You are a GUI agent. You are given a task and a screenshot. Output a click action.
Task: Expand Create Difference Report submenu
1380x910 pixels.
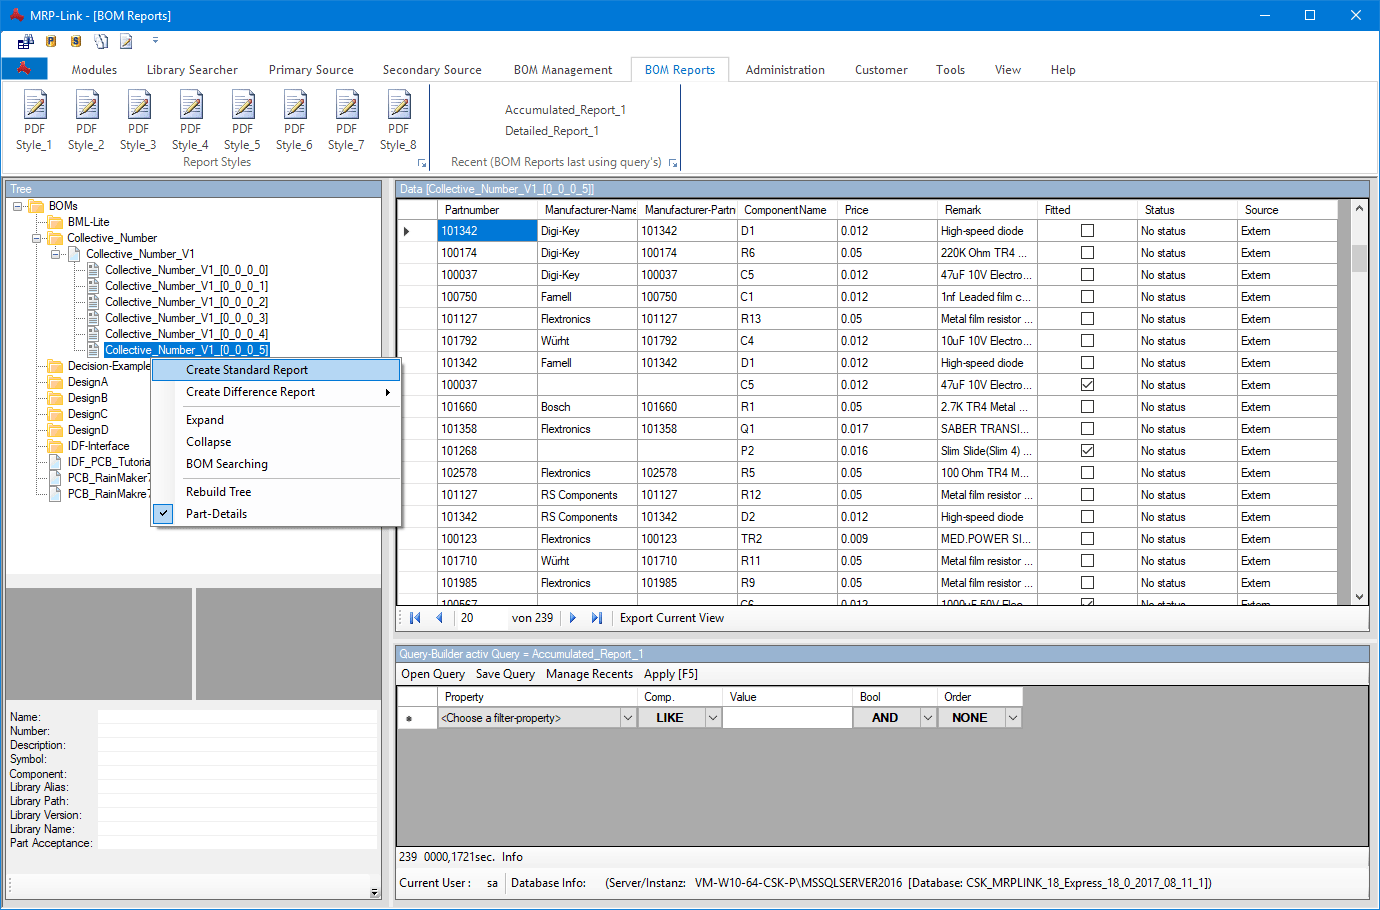click(x=276, y=392)
